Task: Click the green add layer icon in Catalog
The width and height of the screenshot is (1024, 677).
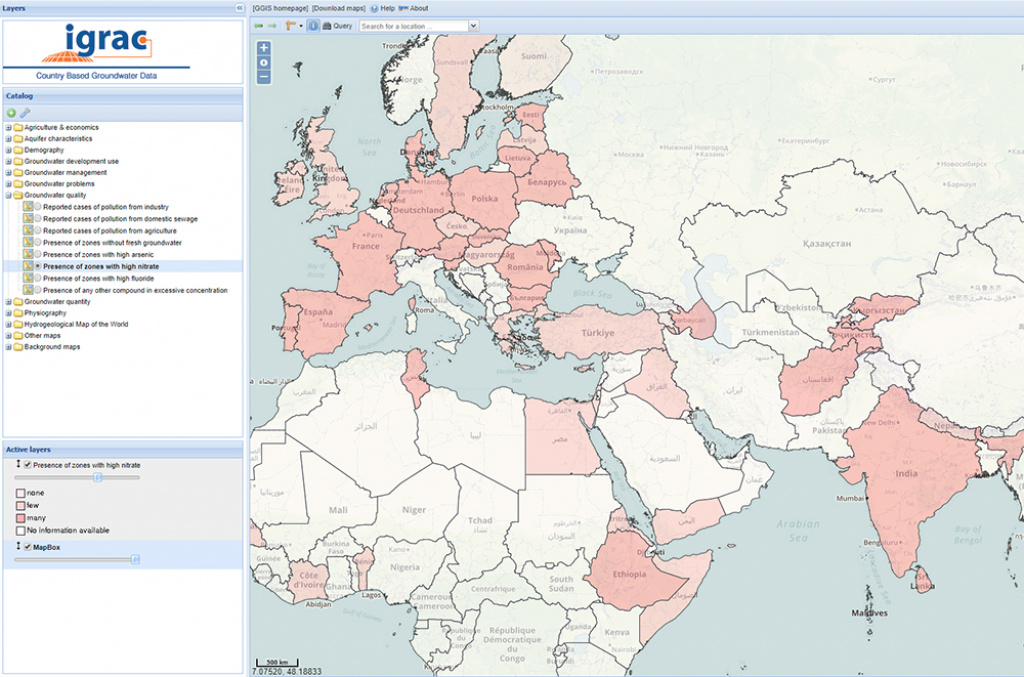Action: point(11,113)
